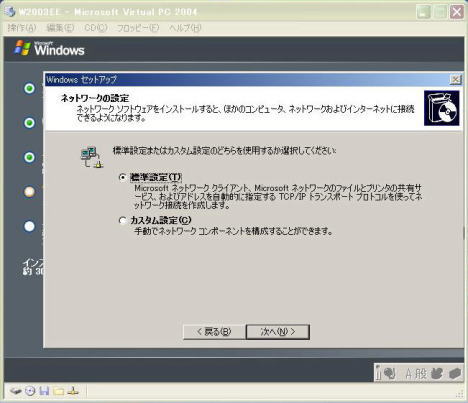Click the shared folder status icon
The width and height of the screenshot is (468, 403).
[x=58, y=391]
